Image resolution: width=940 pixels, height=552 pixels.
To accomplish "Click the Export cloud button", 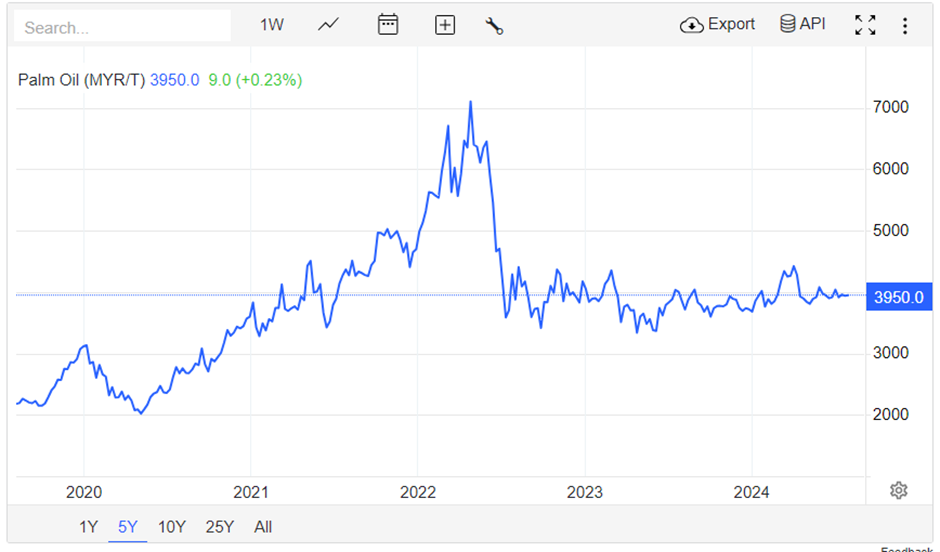I will point(717,25).
